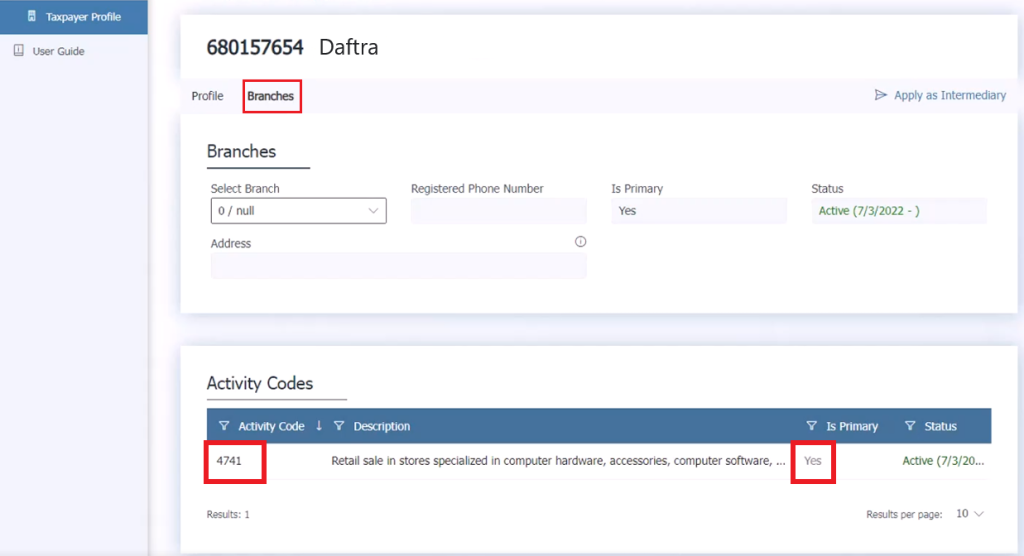
Task: Click the Is Primary field showing Yes
Action: coord(699,211)
